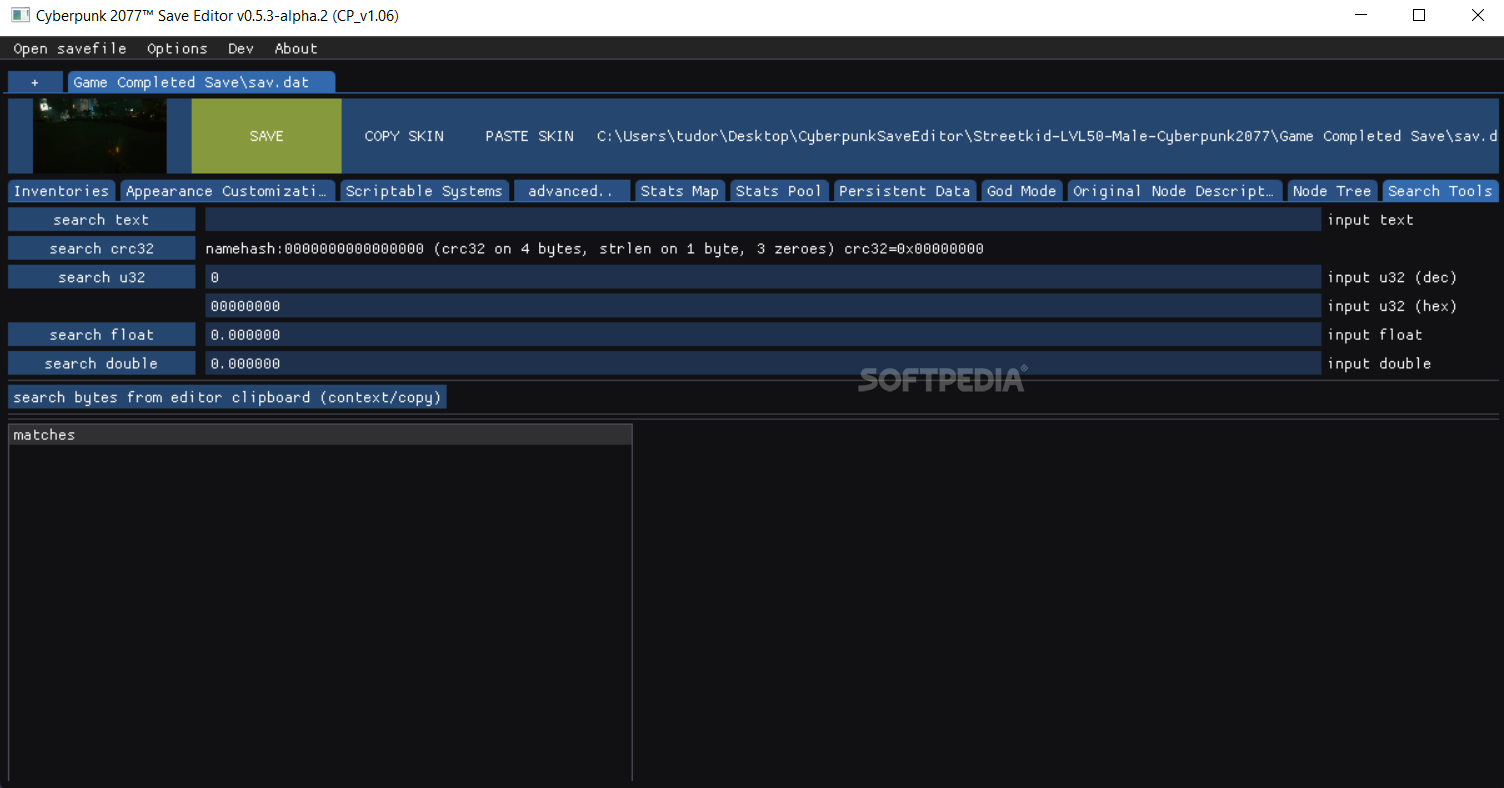Switch to Scriptable Systems tab
Screen dimensions: 1504x788
click(x=424, y=191)
